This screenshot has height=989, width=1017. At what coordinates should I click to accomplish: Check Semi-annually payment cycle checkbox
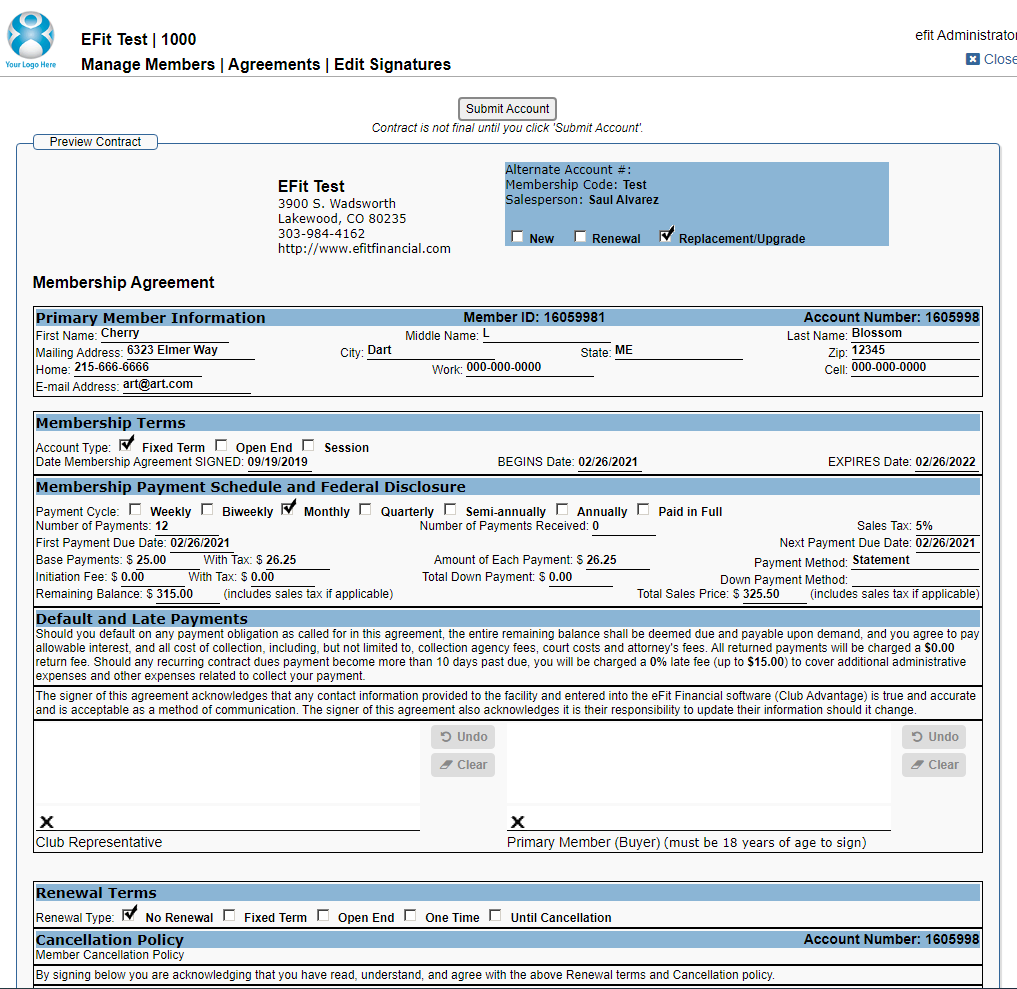point(450,510)
